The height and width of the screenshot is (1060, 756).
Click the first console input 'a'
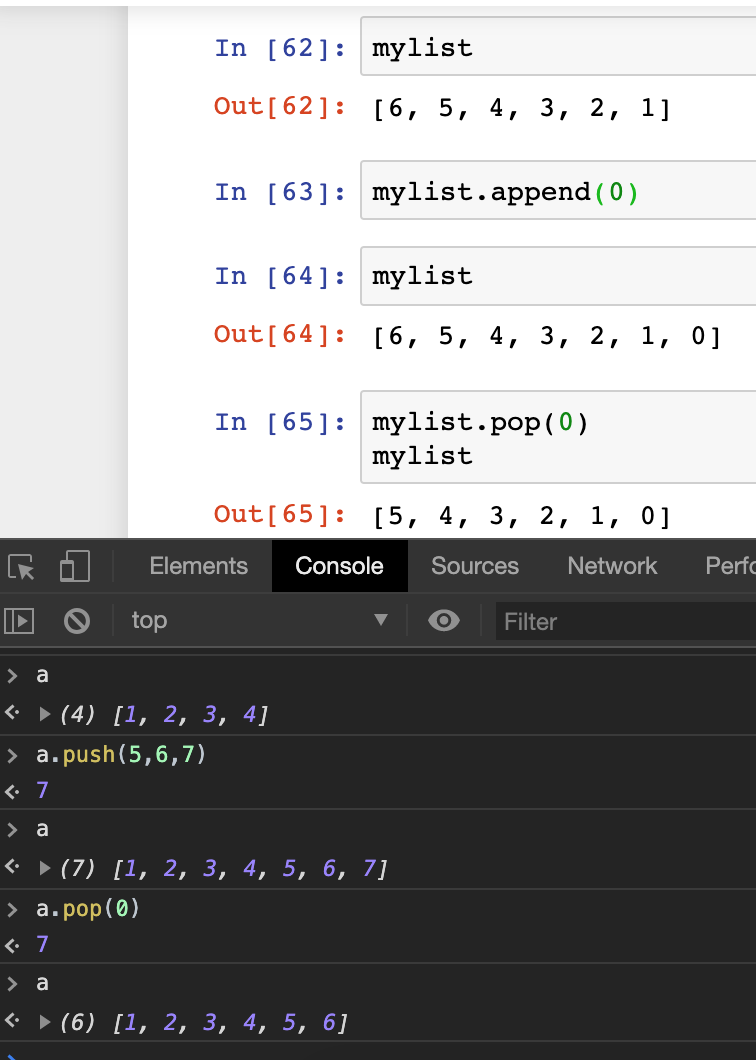[42, 675]
